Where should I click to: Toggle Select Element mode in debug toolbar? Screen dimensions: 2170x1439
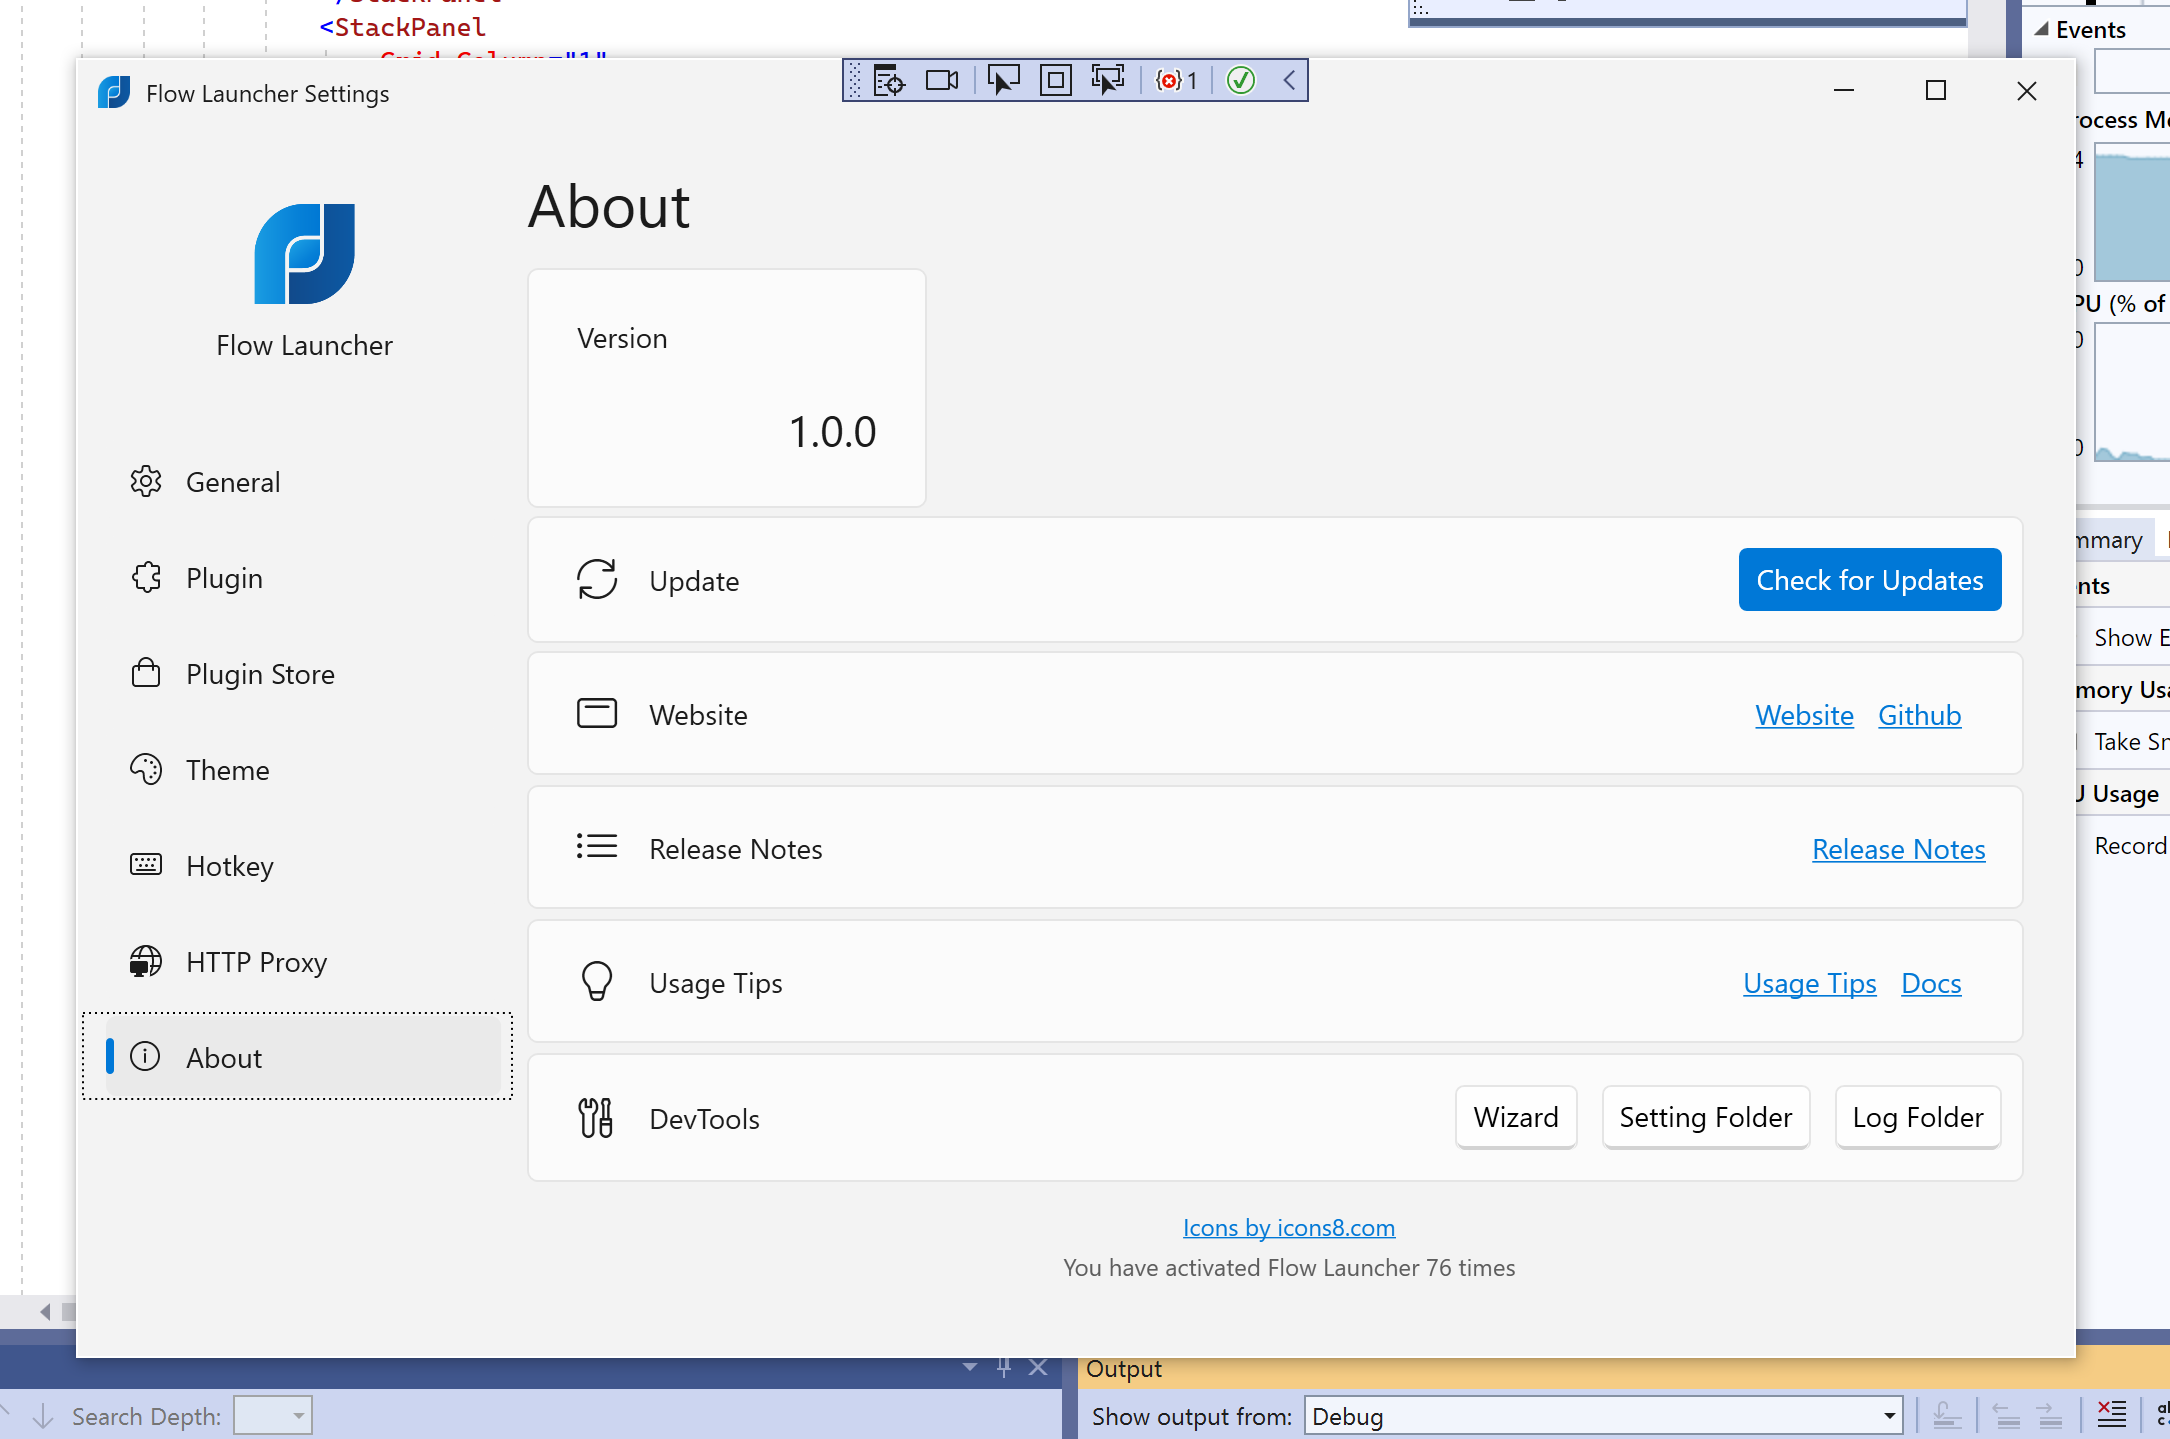1002,80
